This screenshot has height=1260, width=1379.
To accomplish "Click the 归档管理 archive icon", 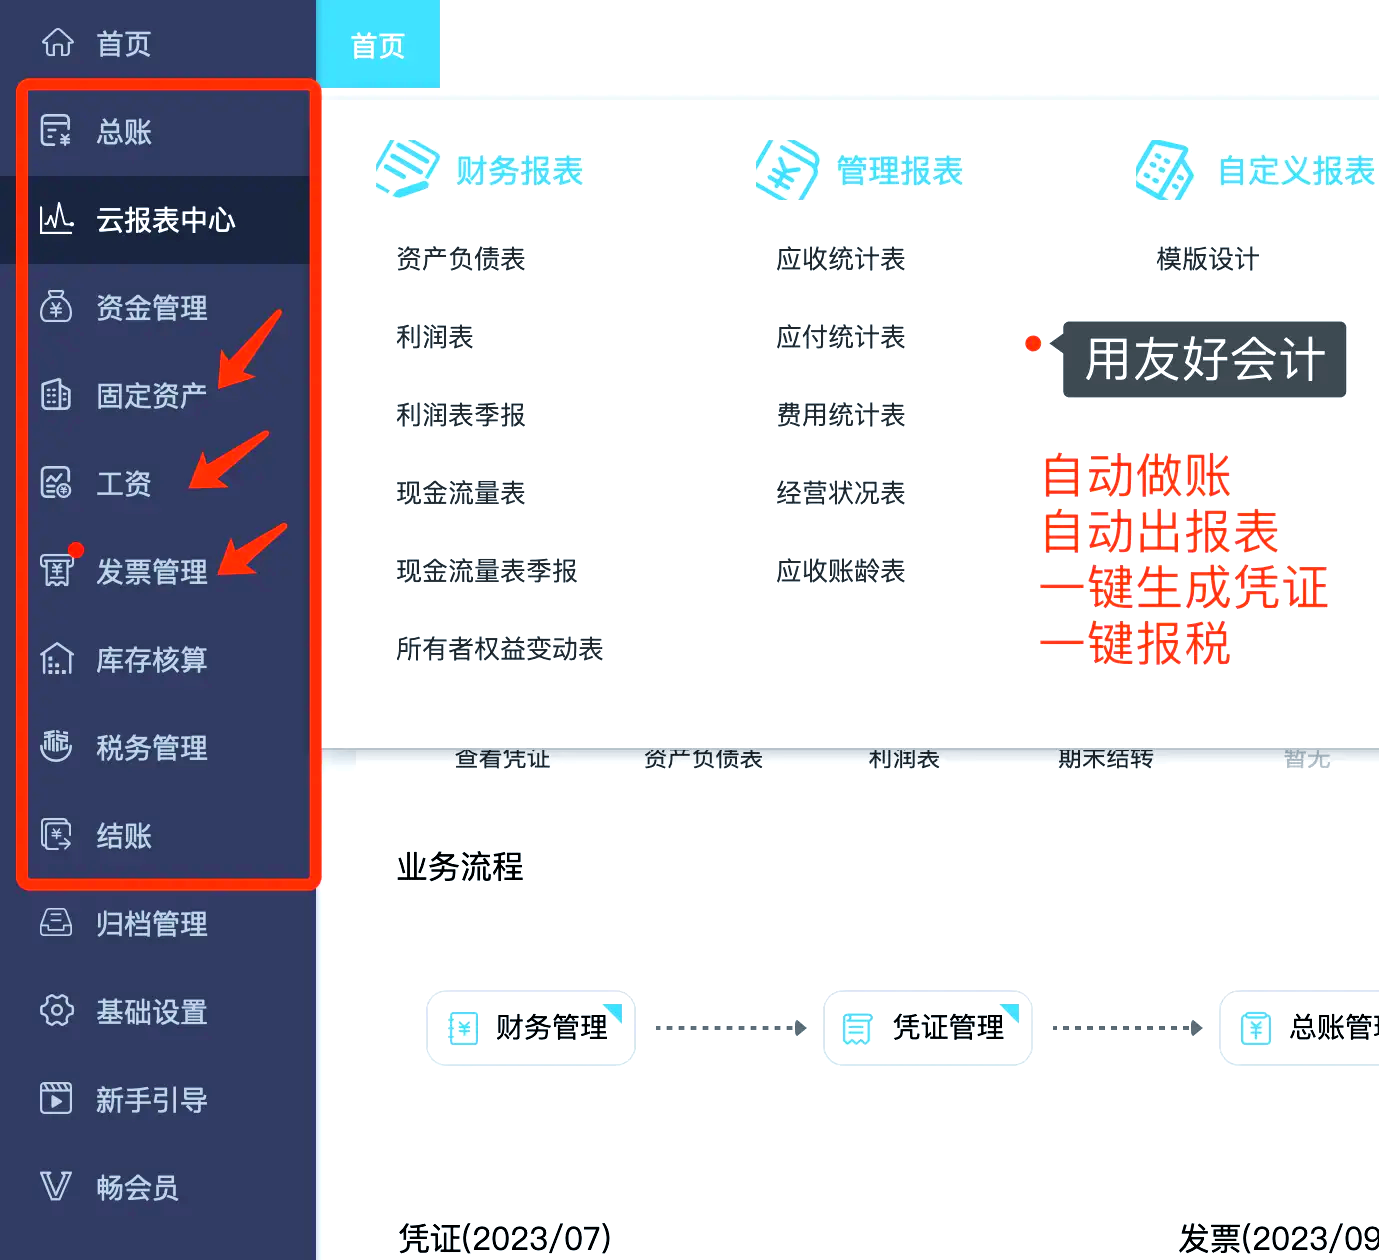I will click(x=56, y=922).
